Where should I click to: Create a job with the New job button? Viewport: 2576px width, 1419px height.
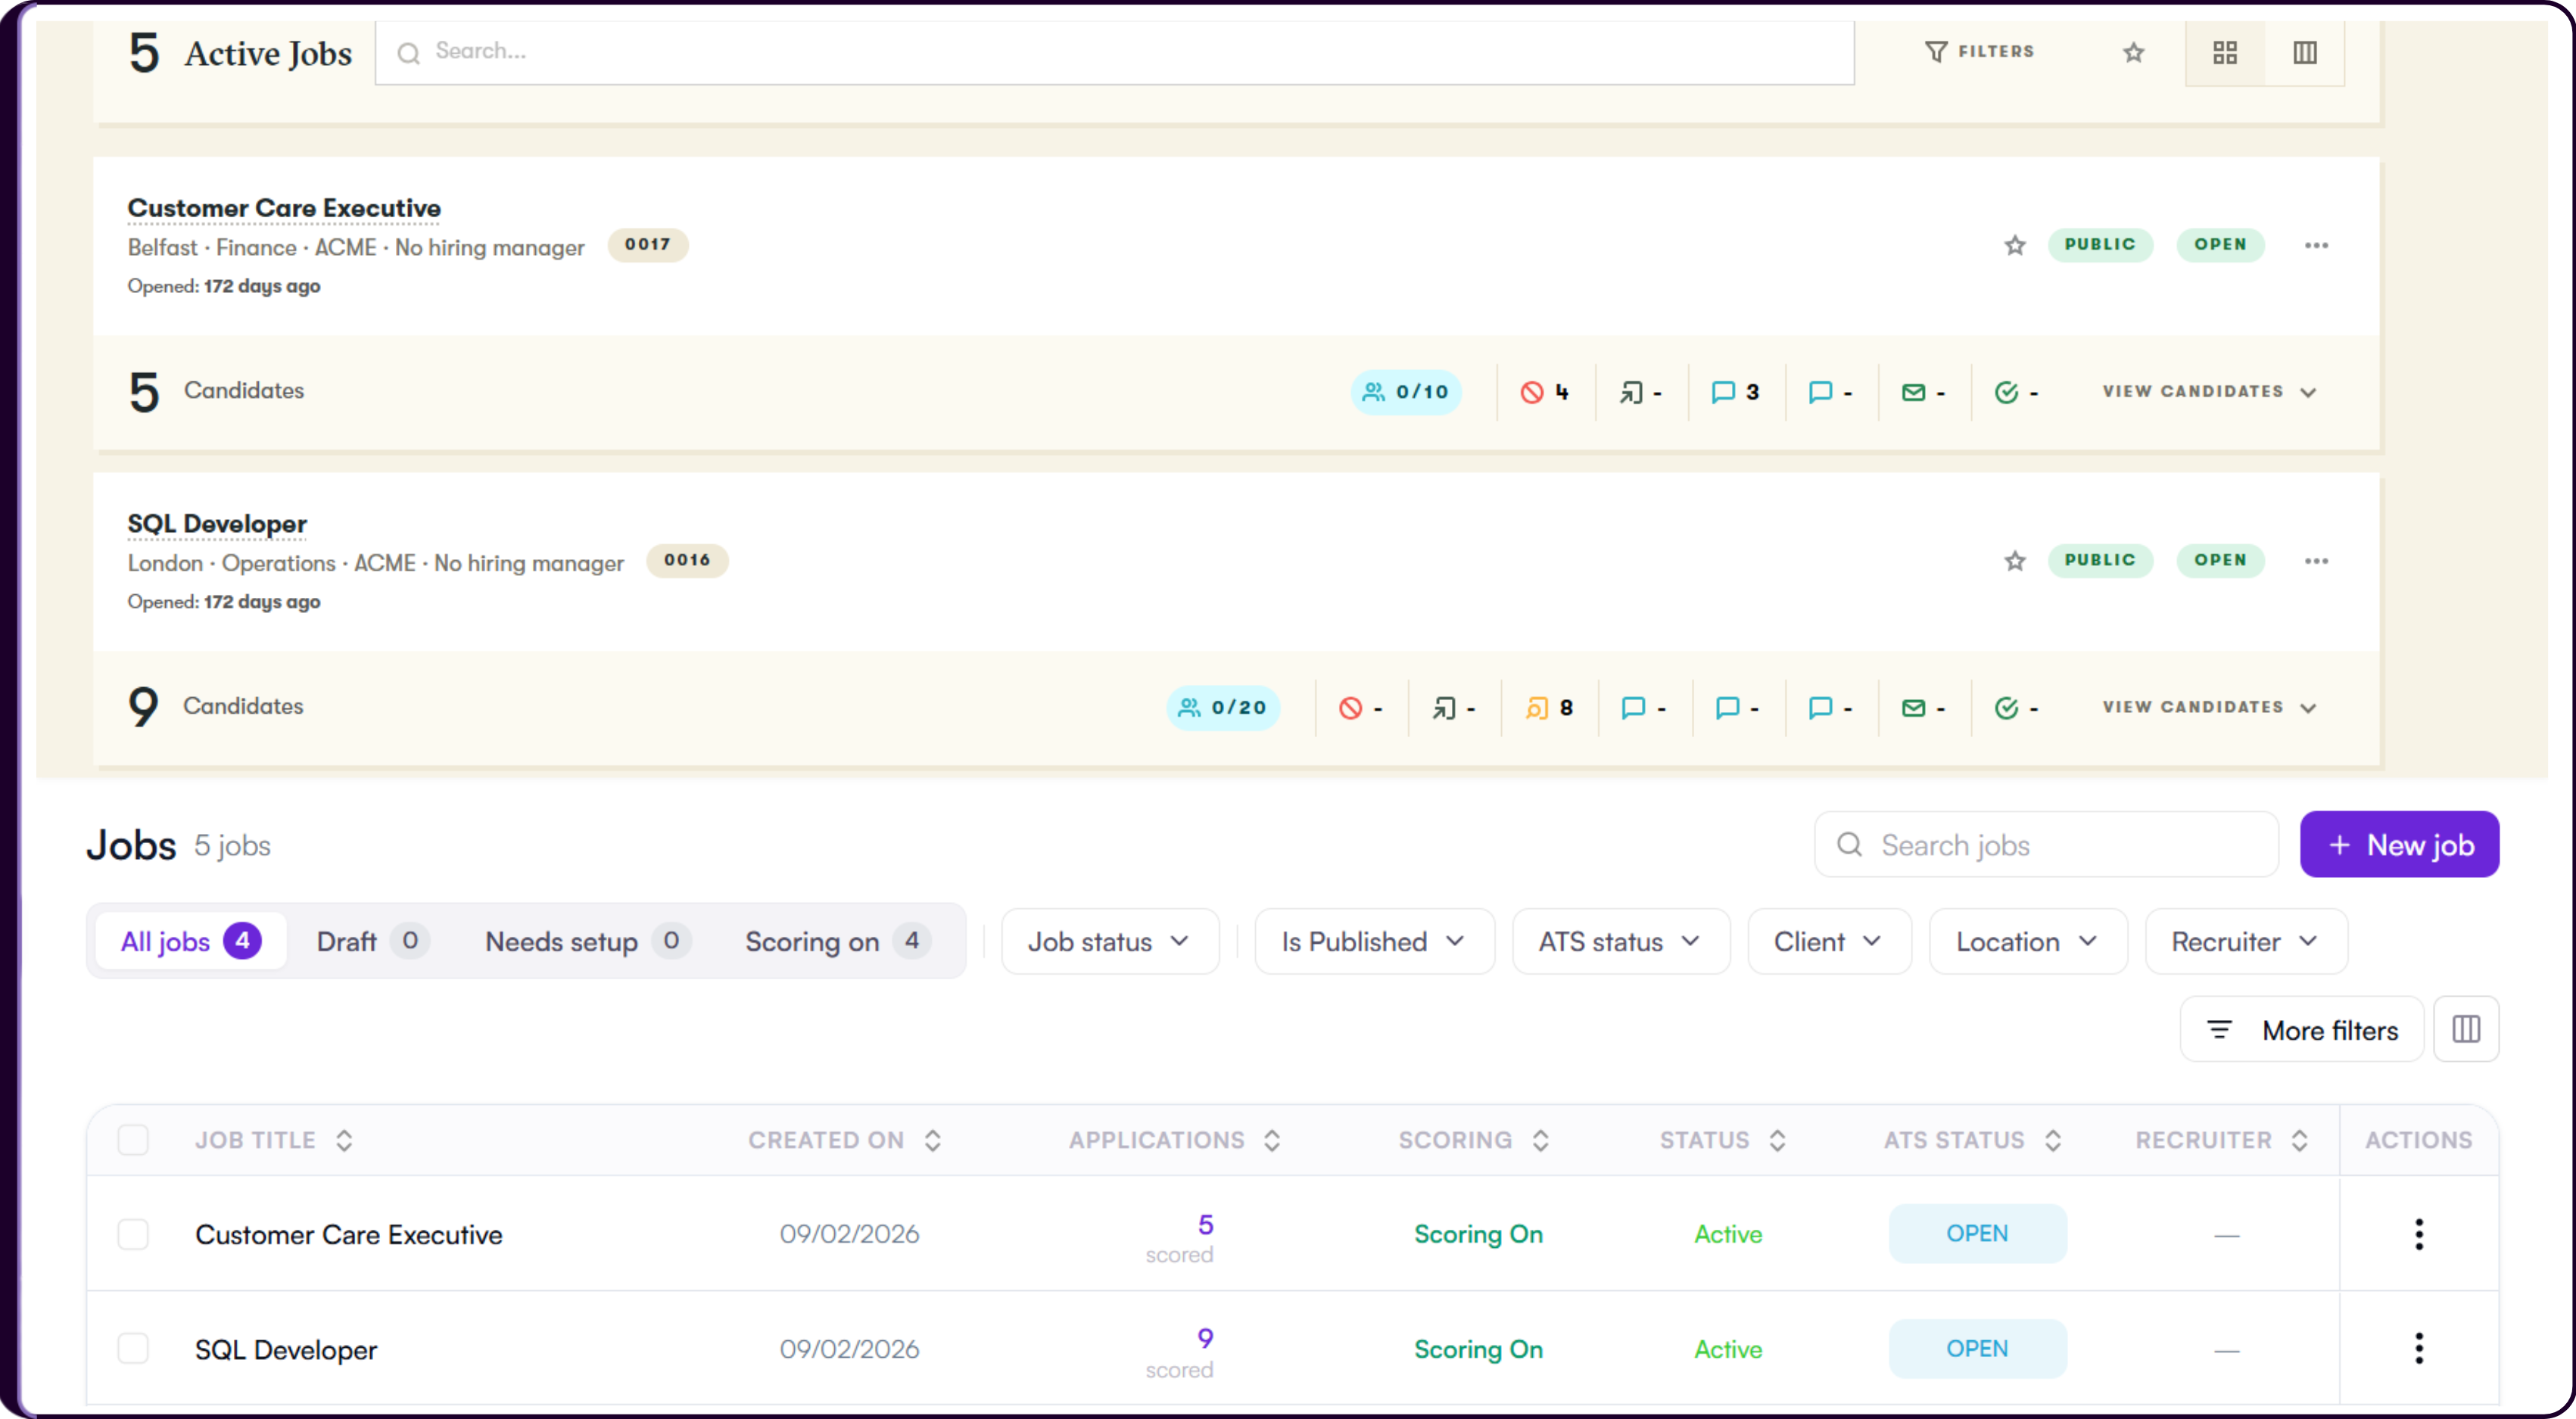2398,845
